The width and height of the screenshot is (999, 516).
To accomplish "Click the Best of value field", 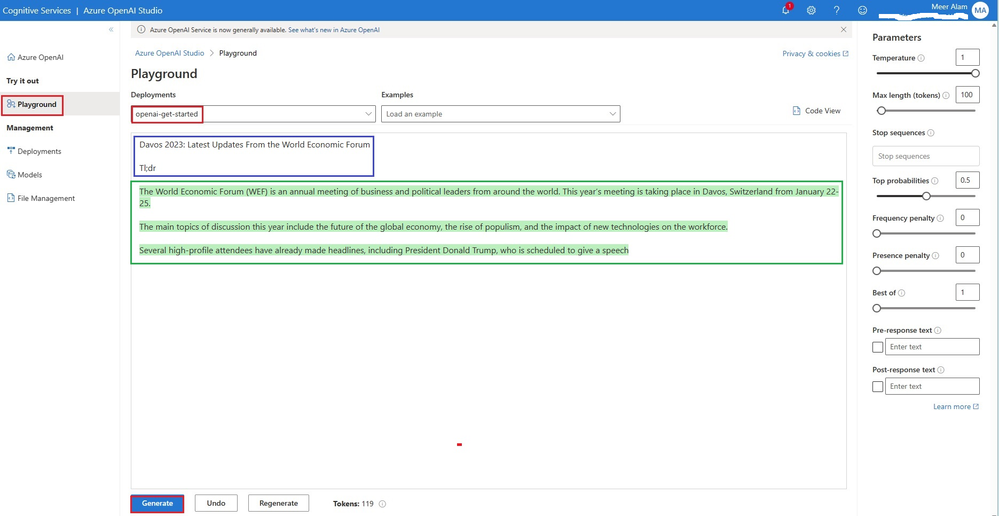I will pos(967,292).
